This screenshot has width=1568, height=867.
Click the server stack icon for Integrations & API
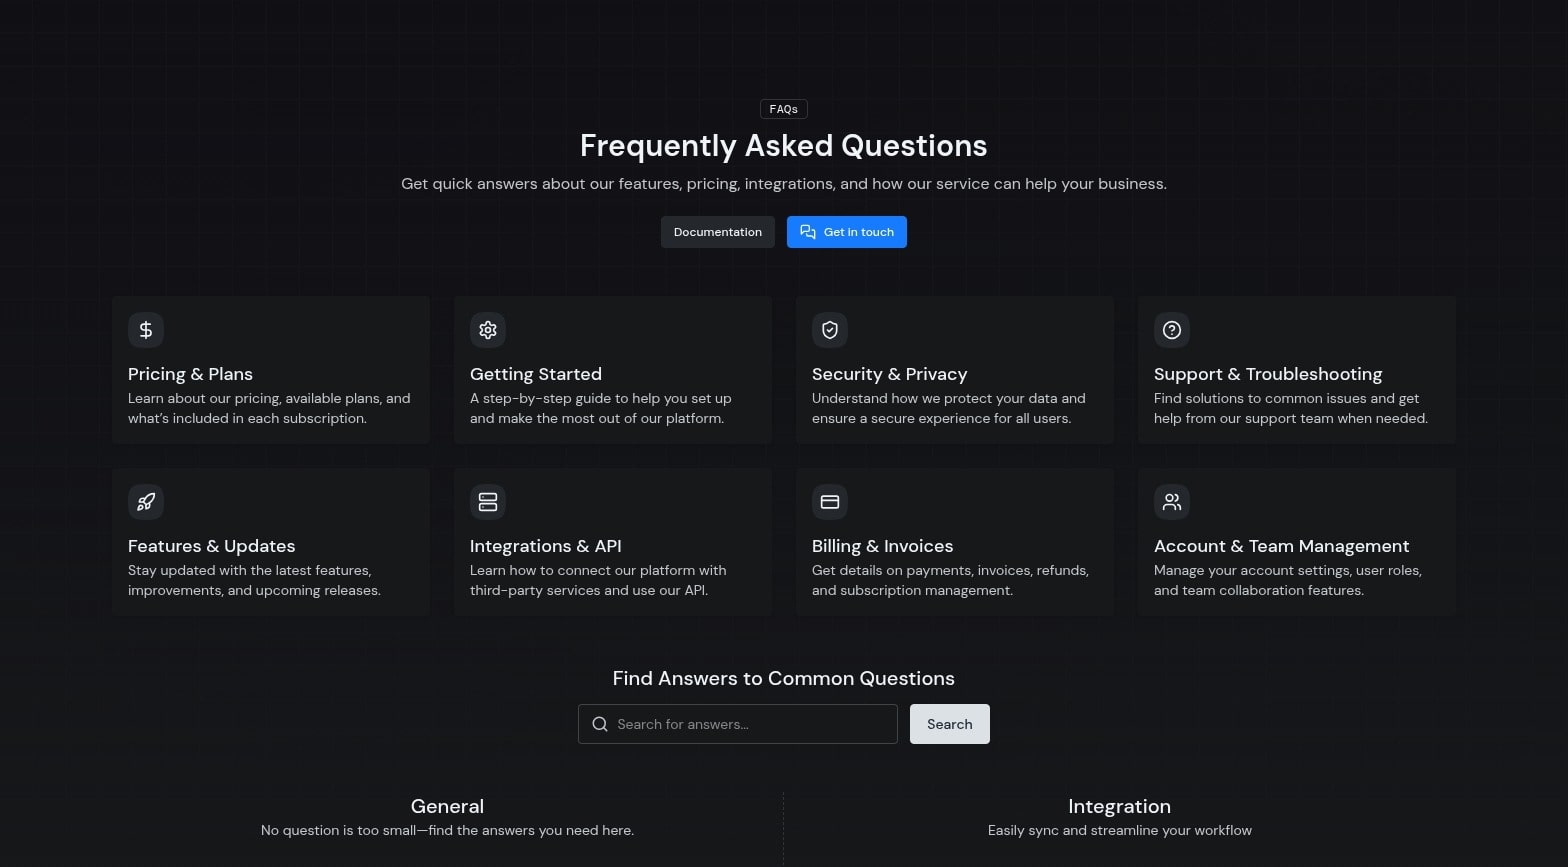coord(488,502)
